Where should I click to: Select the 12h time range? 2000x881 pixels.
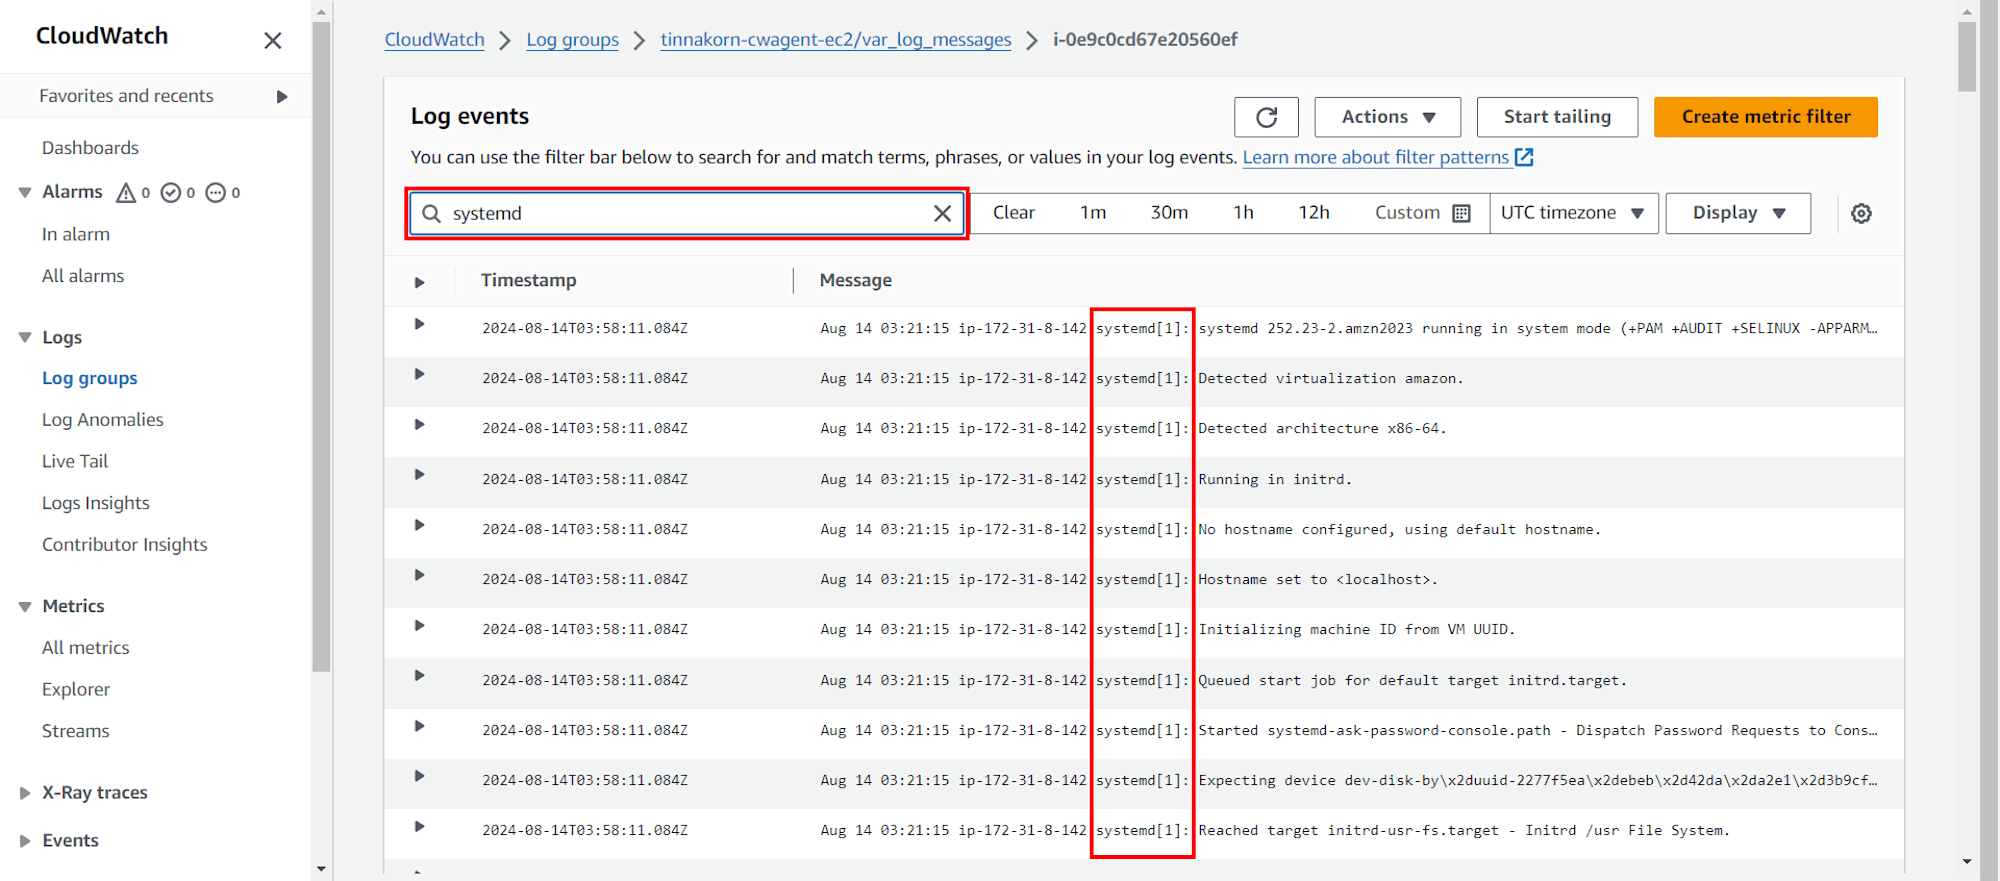point(1314,213)
